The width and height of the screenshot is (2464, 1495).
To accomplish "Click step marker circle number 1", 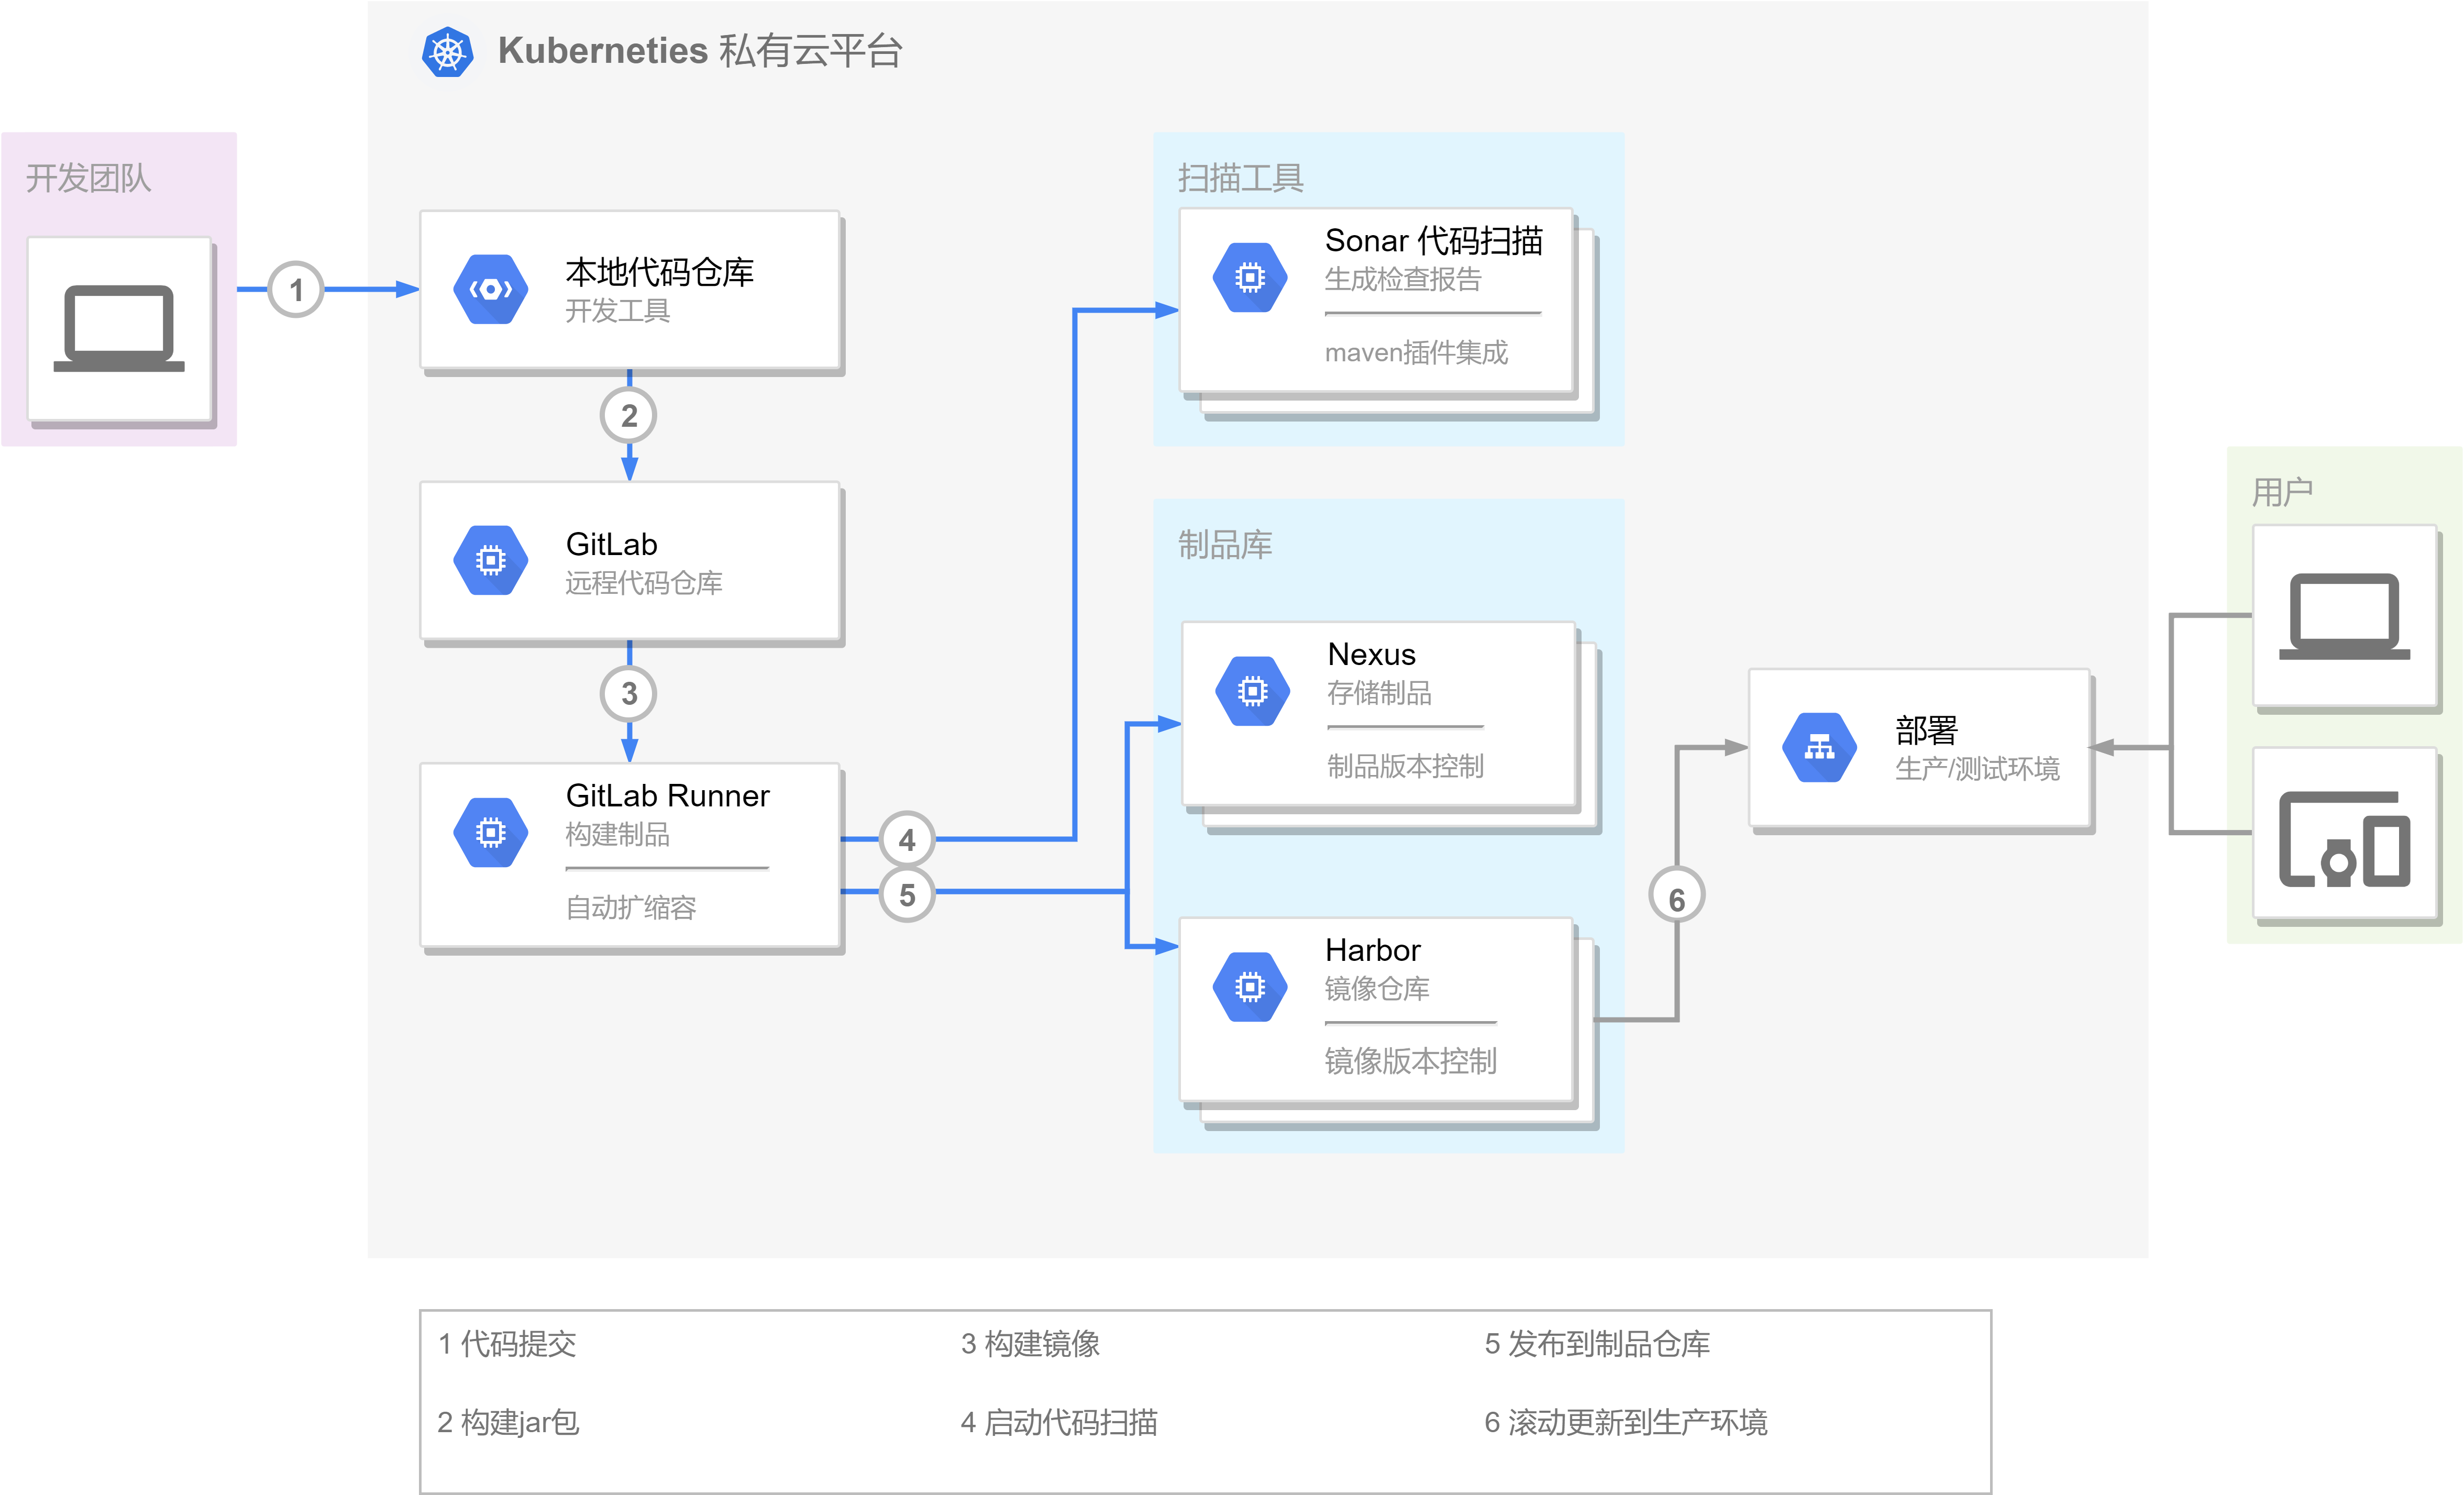I will (x=296, y=290).
